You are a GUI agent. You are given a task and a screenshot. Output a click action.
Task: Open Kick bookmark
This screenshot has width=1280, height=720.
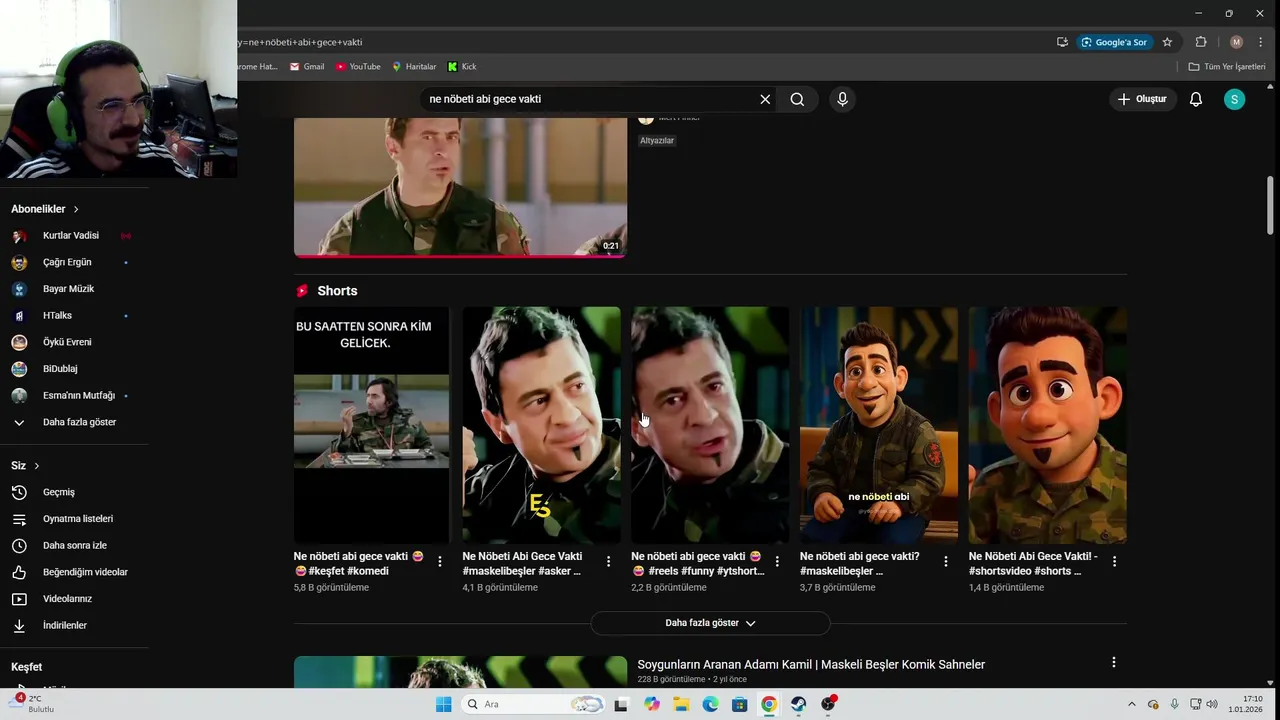(462, 66)
